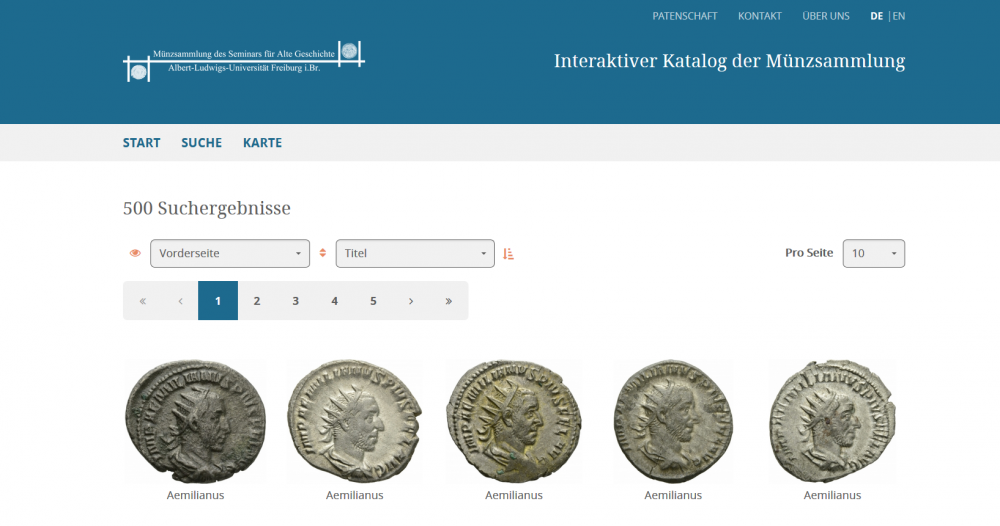Jump to the last page arrow
Screen dimensions: 1000x526
click(448, 301)
